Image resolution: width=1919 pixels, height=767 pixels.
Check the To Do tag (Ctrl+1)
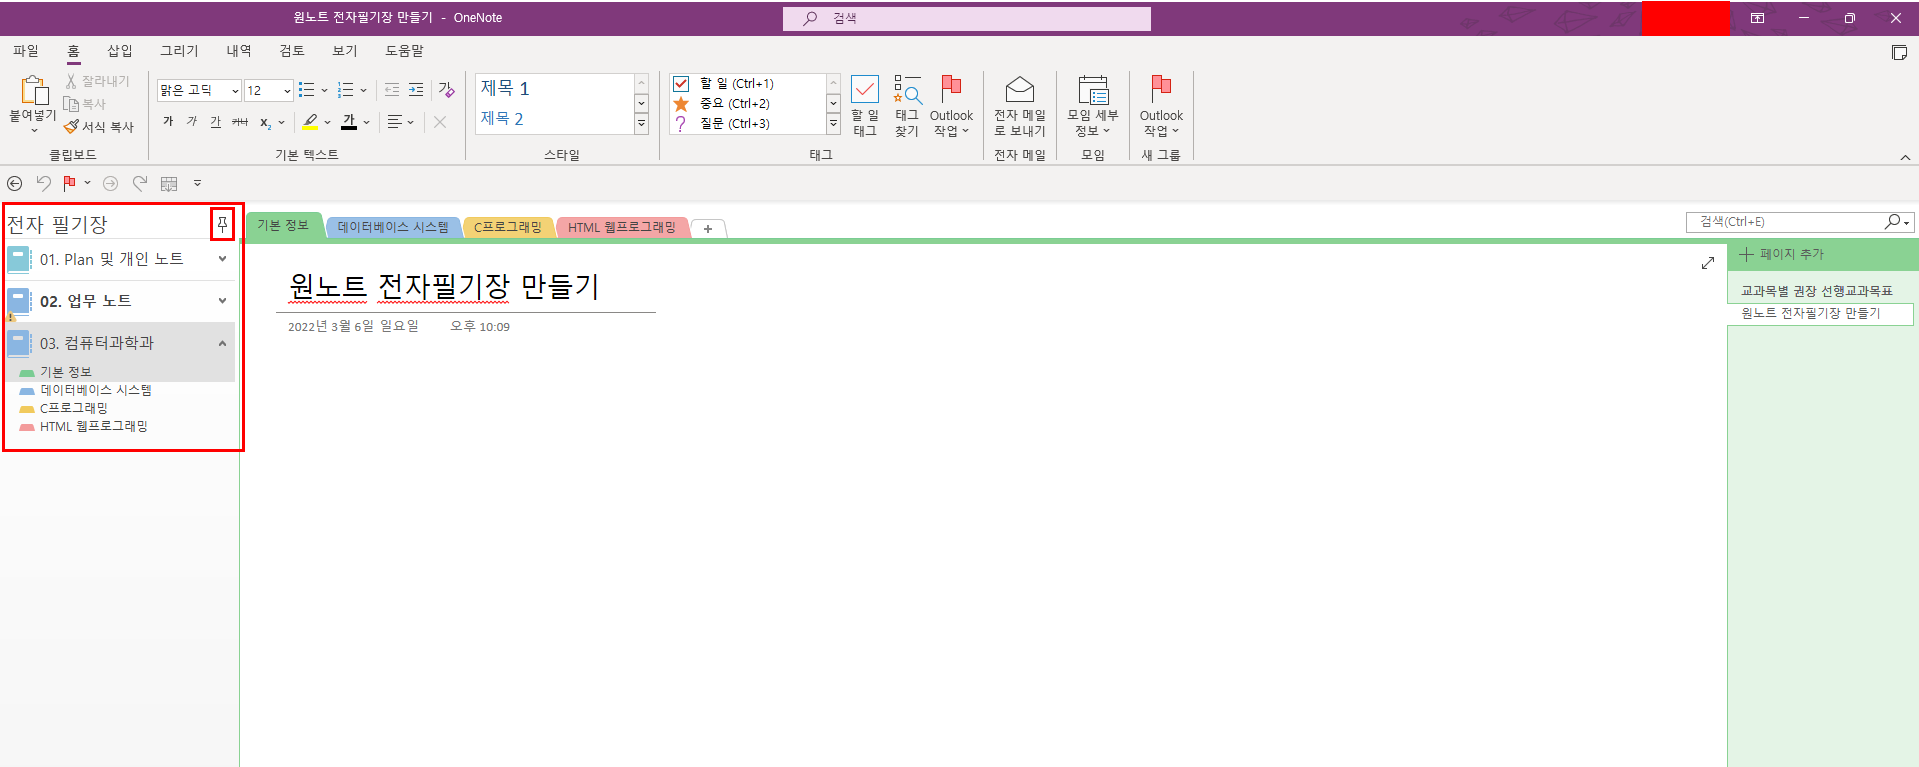(x=681, y=84)
